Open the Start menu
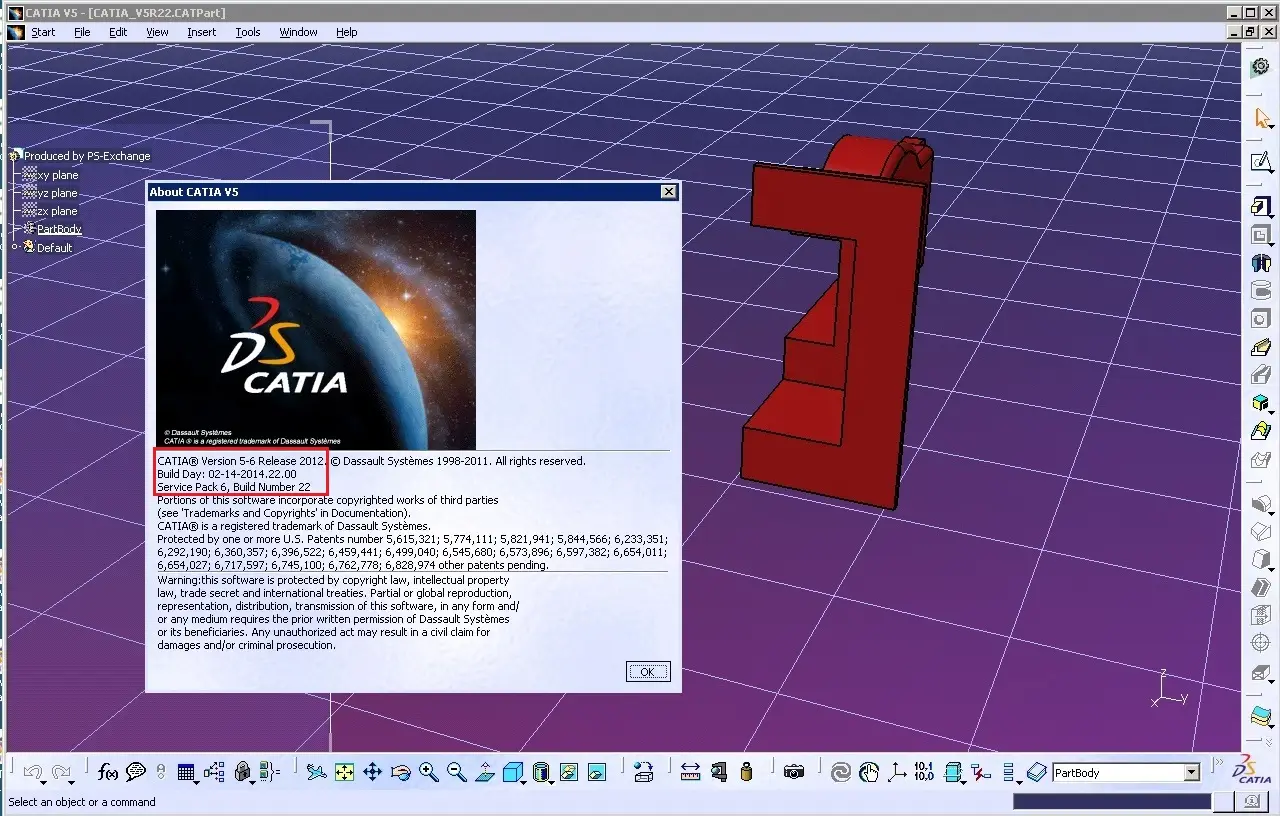 [43, 32]
